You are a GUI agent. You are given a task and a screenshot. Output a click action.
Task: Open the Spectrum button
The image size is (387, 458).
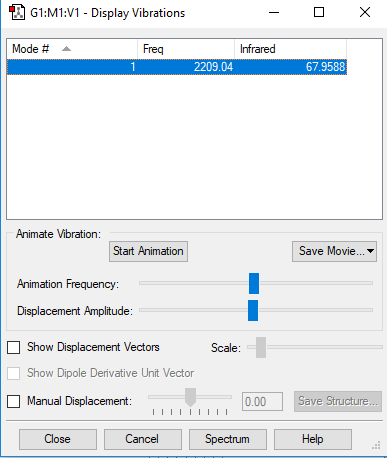pyautogui.click(x=228, y=439)
